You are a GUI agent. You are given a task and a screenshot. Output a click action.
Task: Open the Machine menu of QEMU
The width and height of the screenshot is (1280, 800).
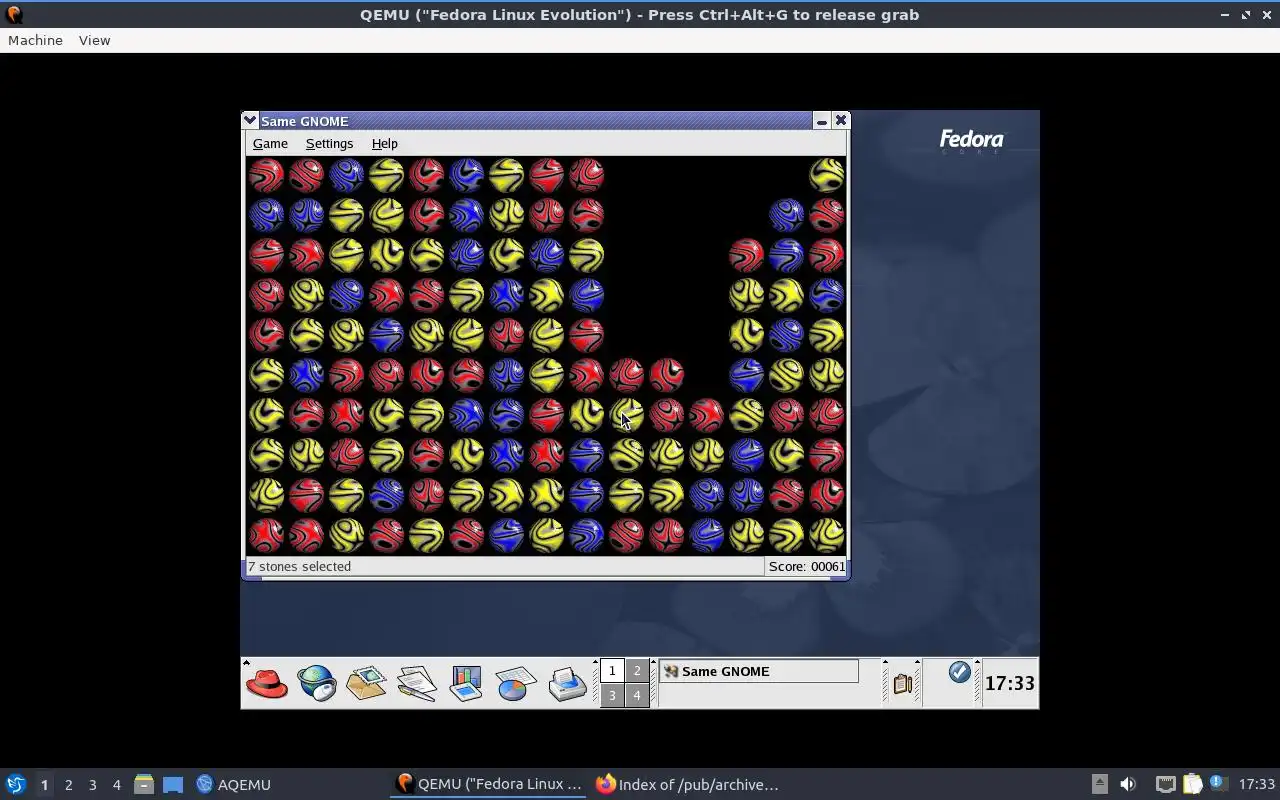click(x=35, y=40)
